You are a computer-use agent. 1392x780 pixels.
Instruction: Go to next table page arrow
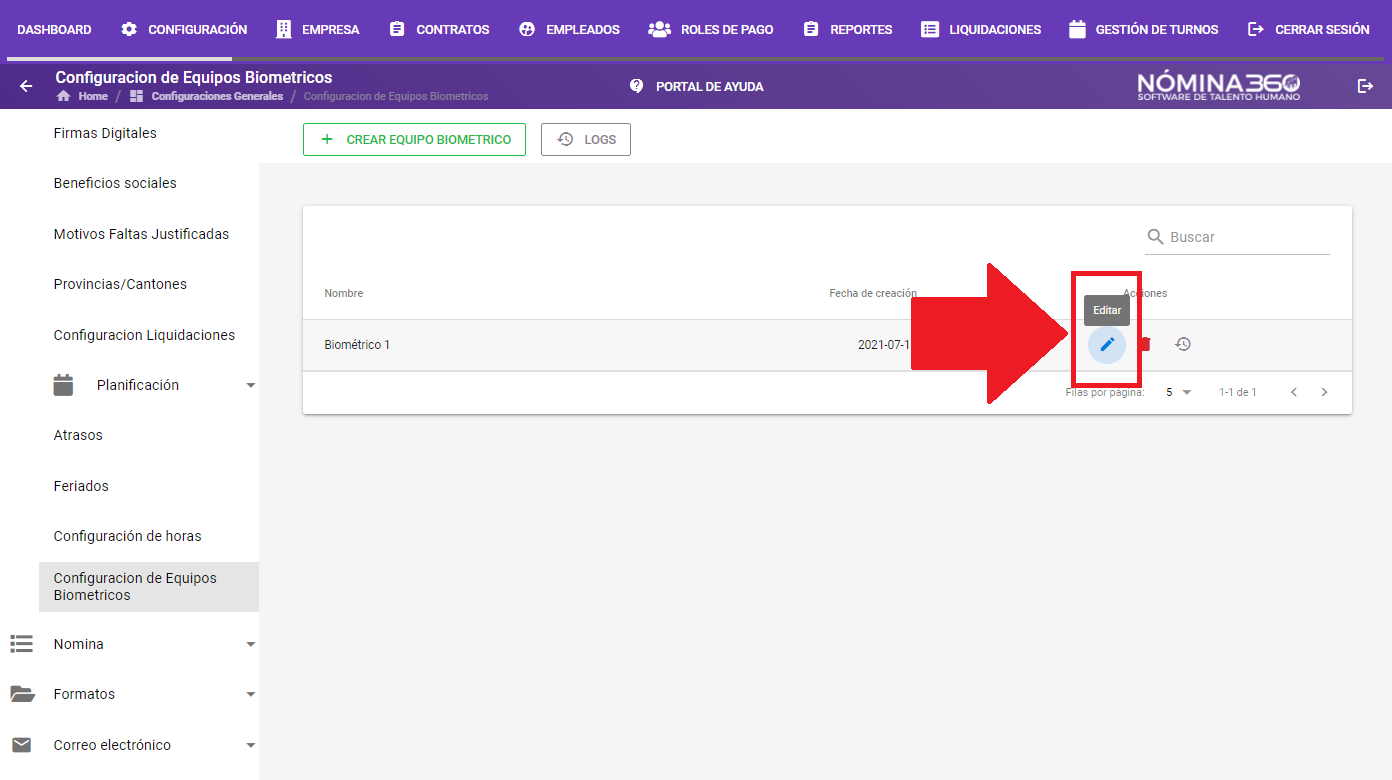[1324, 392]
